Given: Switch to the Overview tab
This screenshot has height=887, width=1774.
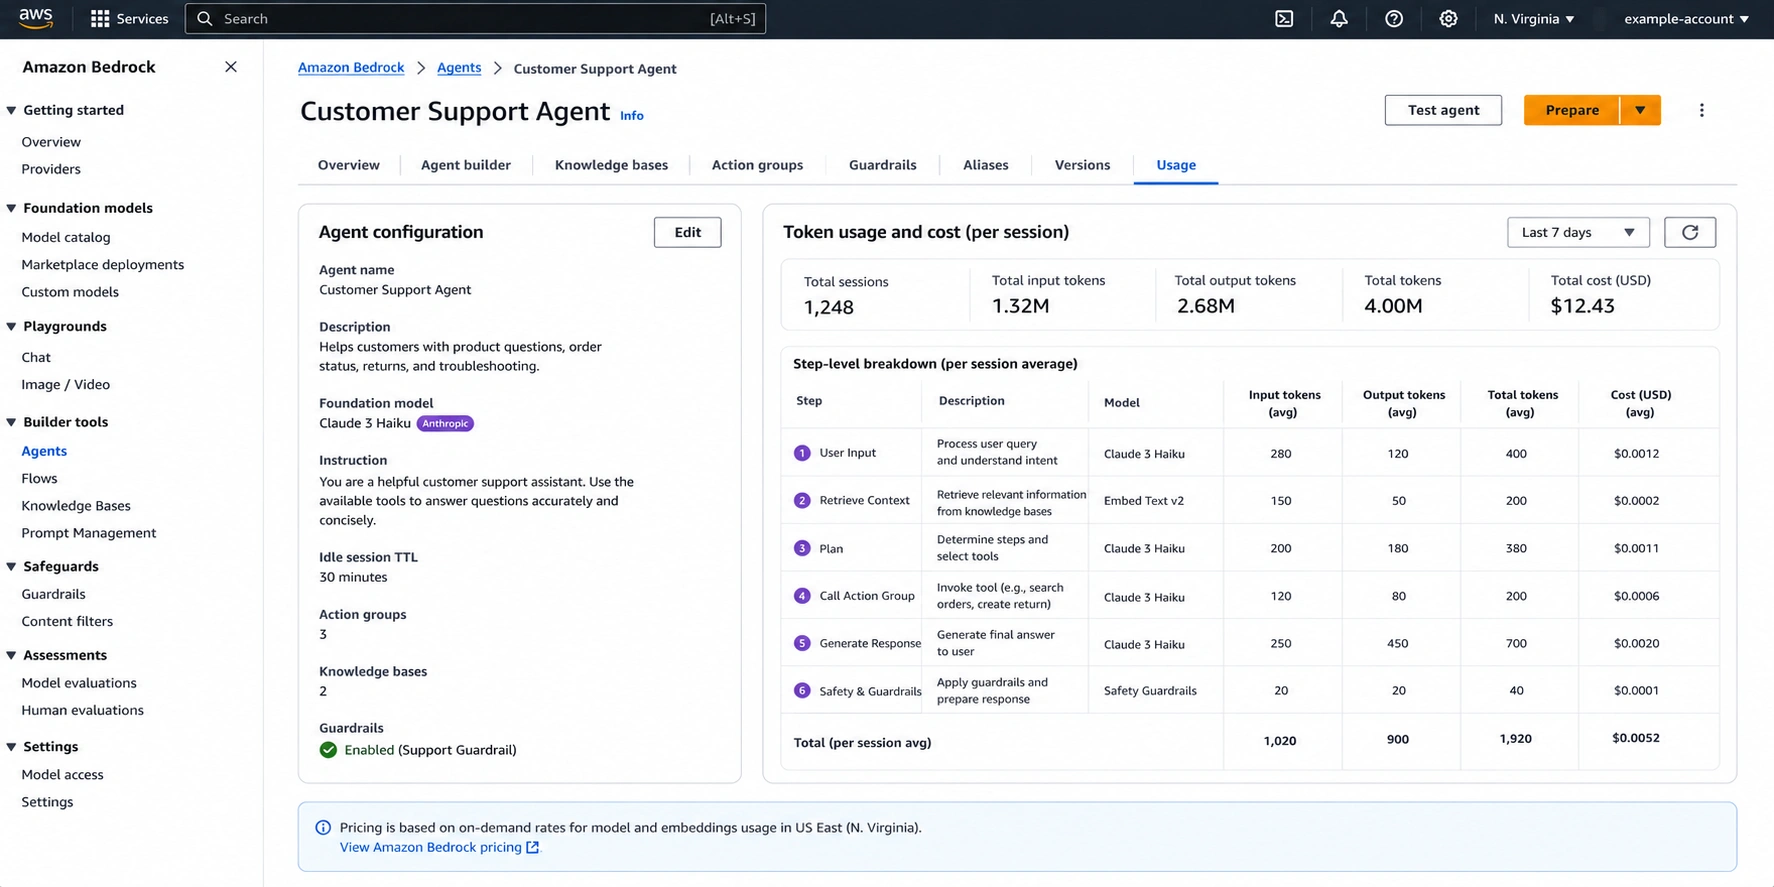Looking at the screenshot, I should click(x=349, y=165).
